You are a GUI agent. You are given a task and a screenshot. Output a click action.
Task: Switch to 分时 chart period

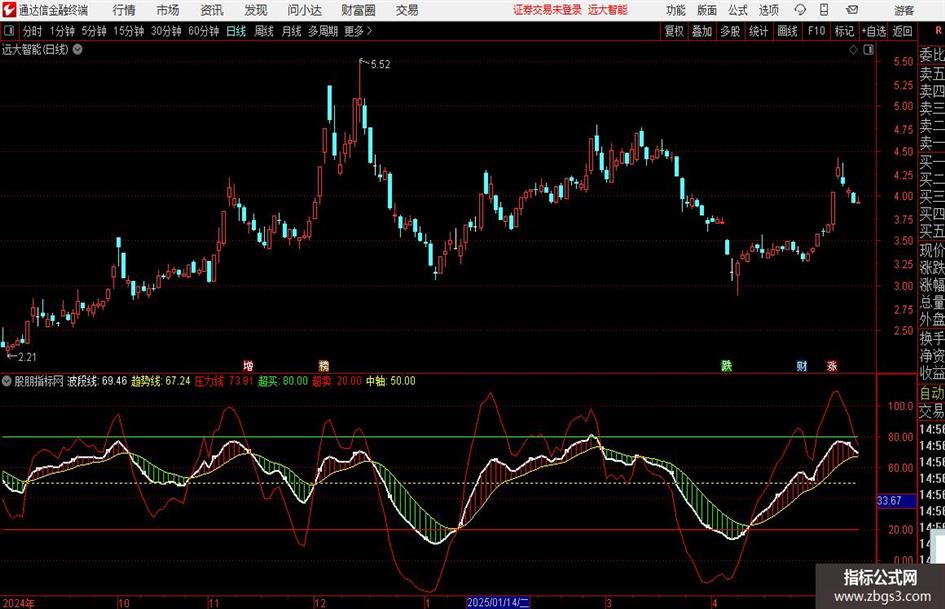[33, 31]
